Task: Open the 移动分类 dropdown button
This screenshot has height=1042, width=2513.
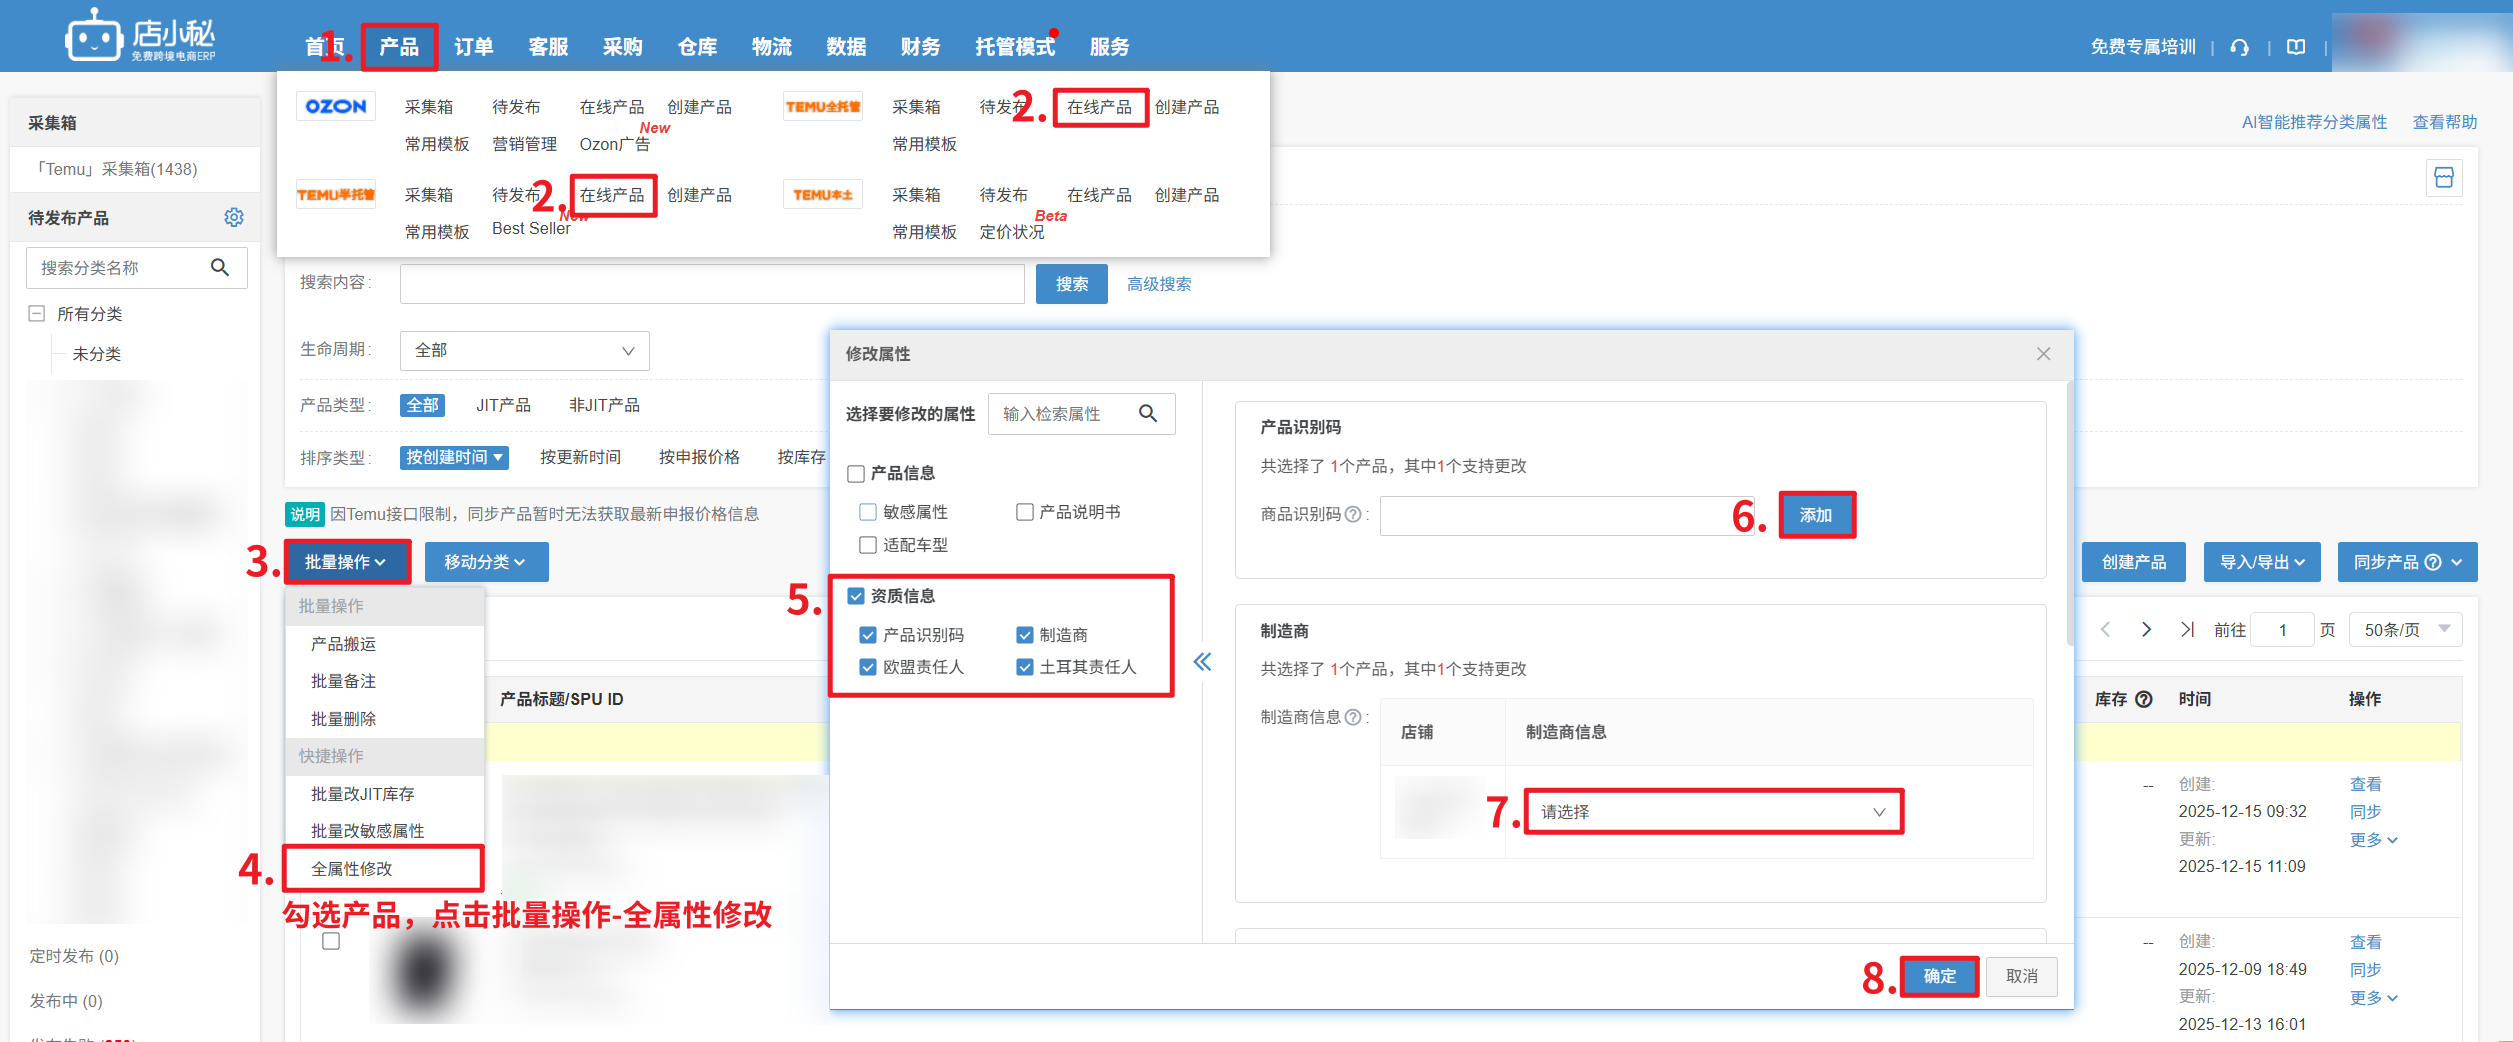Action: point(486,562)
